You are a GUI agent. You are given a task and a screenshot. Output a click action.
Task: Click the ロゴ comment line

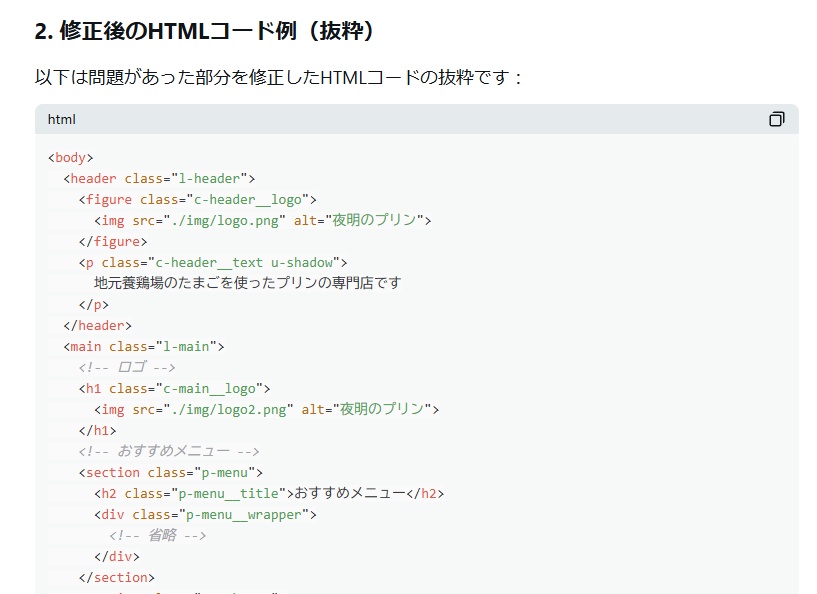[127, 367]
